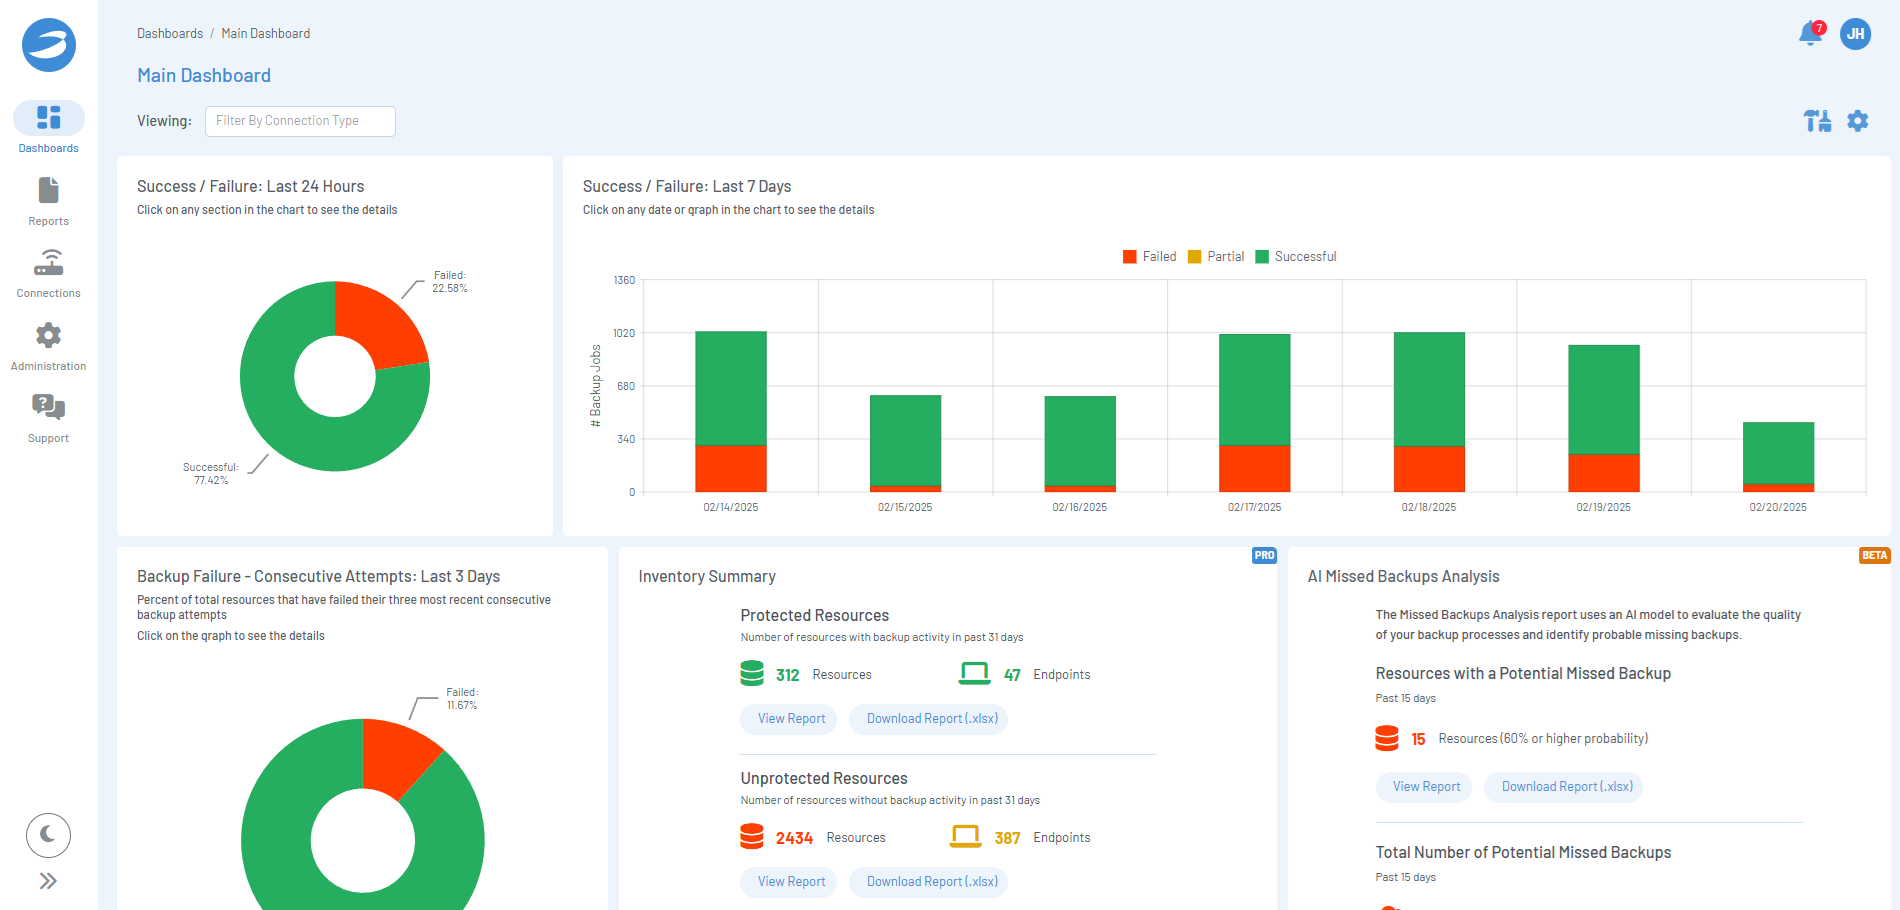This screenshot has width=1900, height=910.
Task: Click the green protected resources database icon
Action: pyautogui.click(x=752, y=673)
